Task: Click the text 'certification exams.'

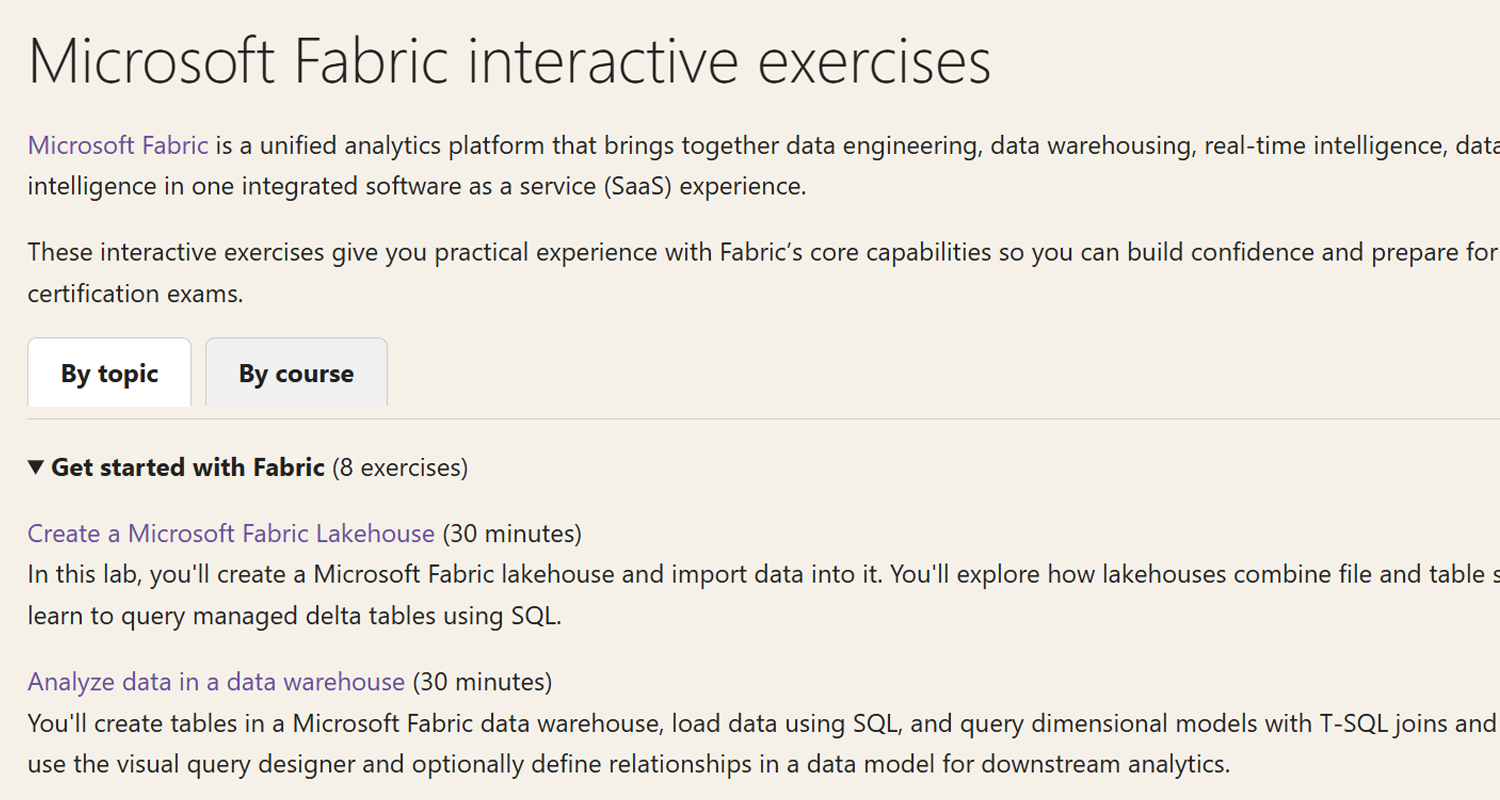Action: click(x=136, y=294)
